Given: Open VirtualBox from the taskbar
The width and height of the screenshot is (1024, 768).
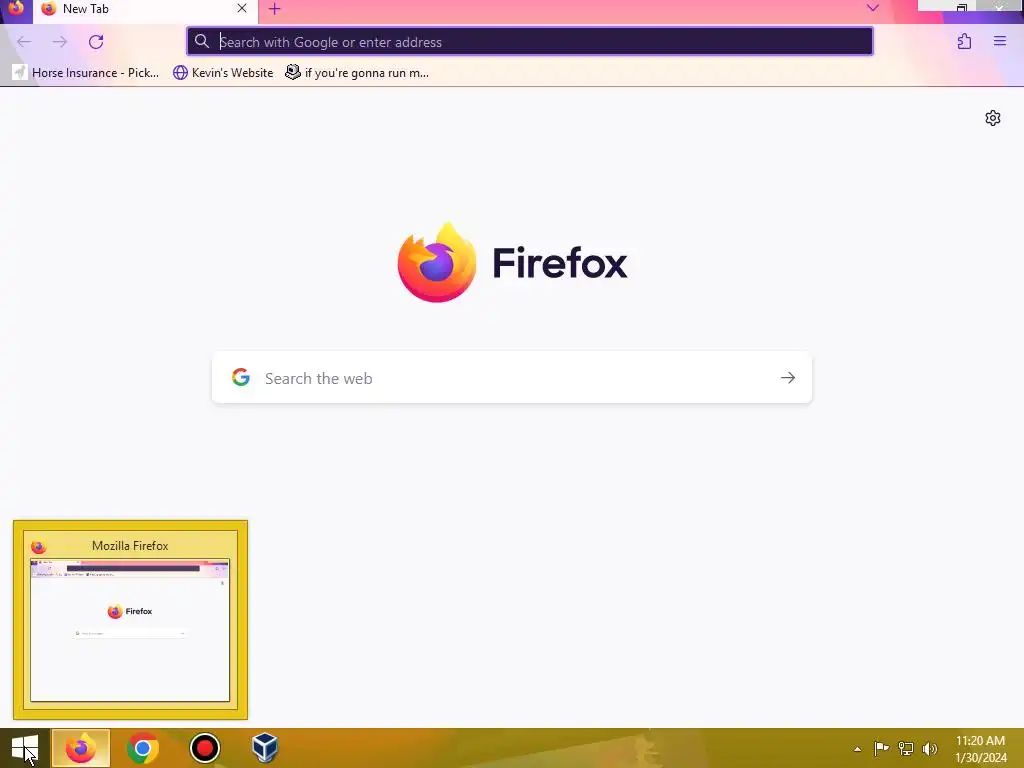Looking at the screenshot, I should coord(265,748).
